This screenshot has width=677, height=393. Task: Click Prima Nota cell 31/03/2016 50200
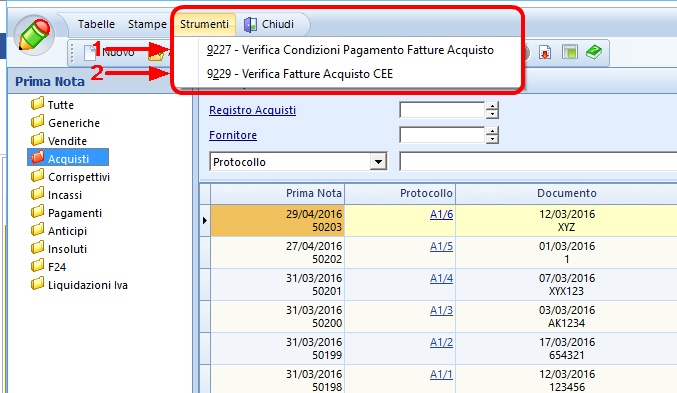(x=277, y=317)
